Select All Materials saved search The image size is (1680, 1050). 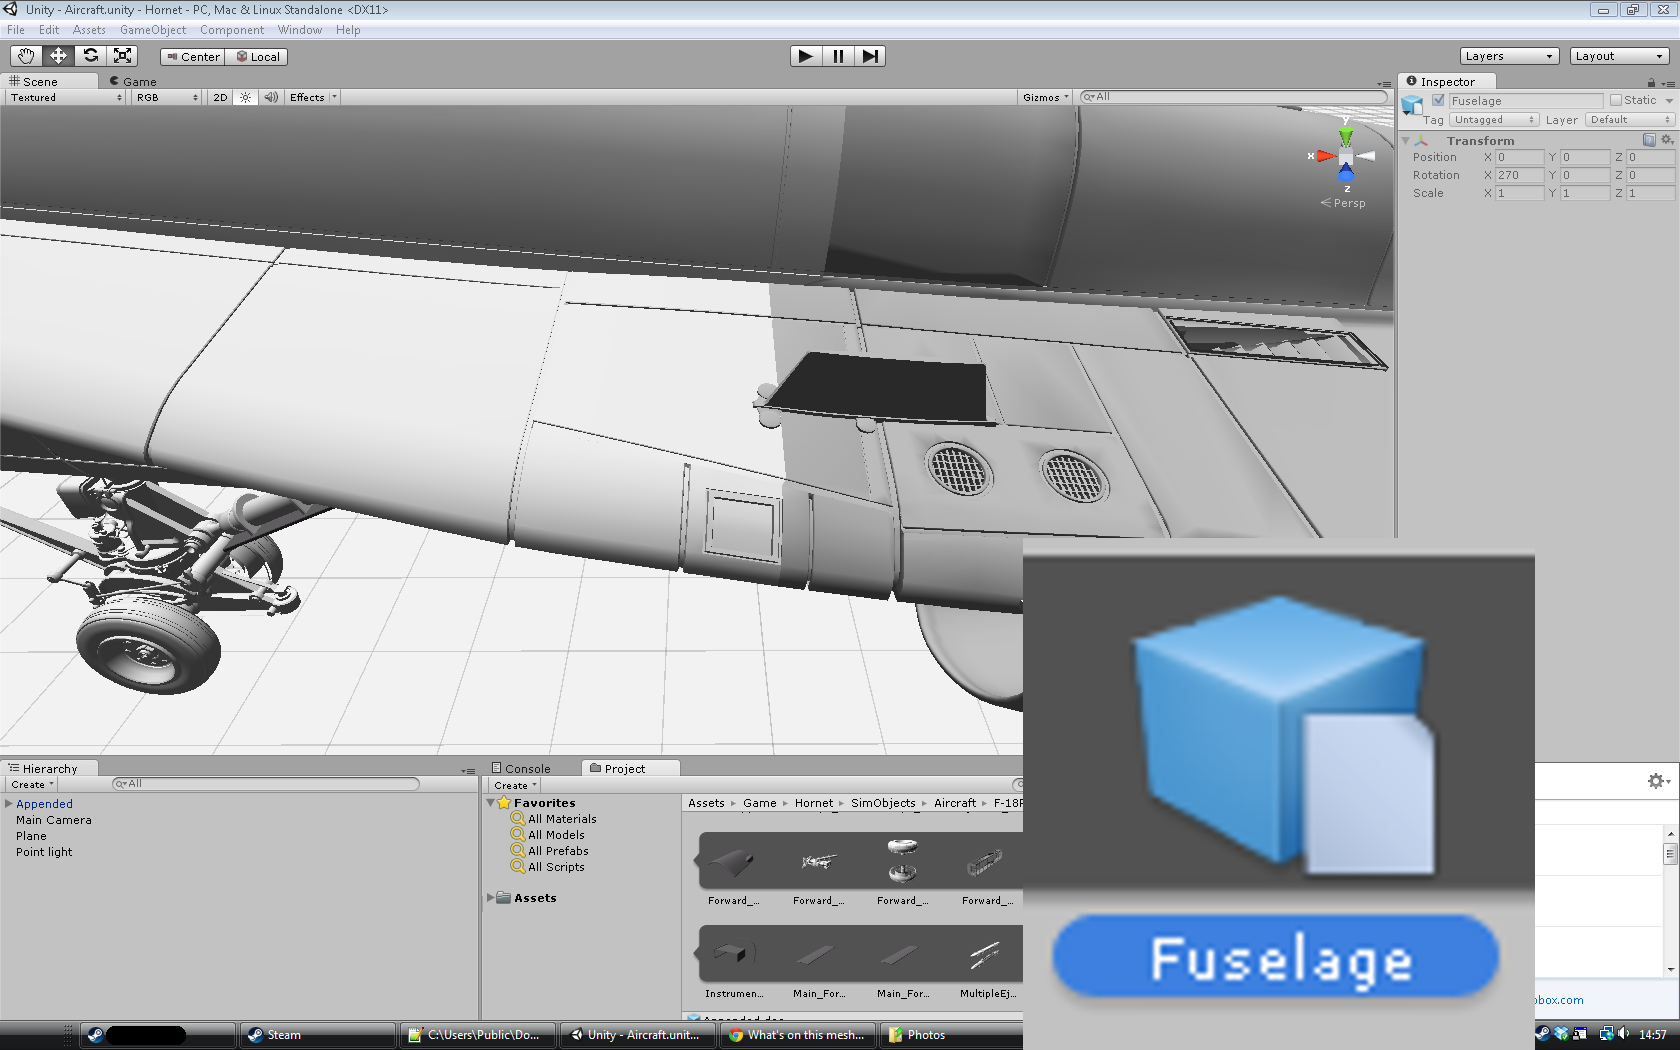[x=553, y=819]
